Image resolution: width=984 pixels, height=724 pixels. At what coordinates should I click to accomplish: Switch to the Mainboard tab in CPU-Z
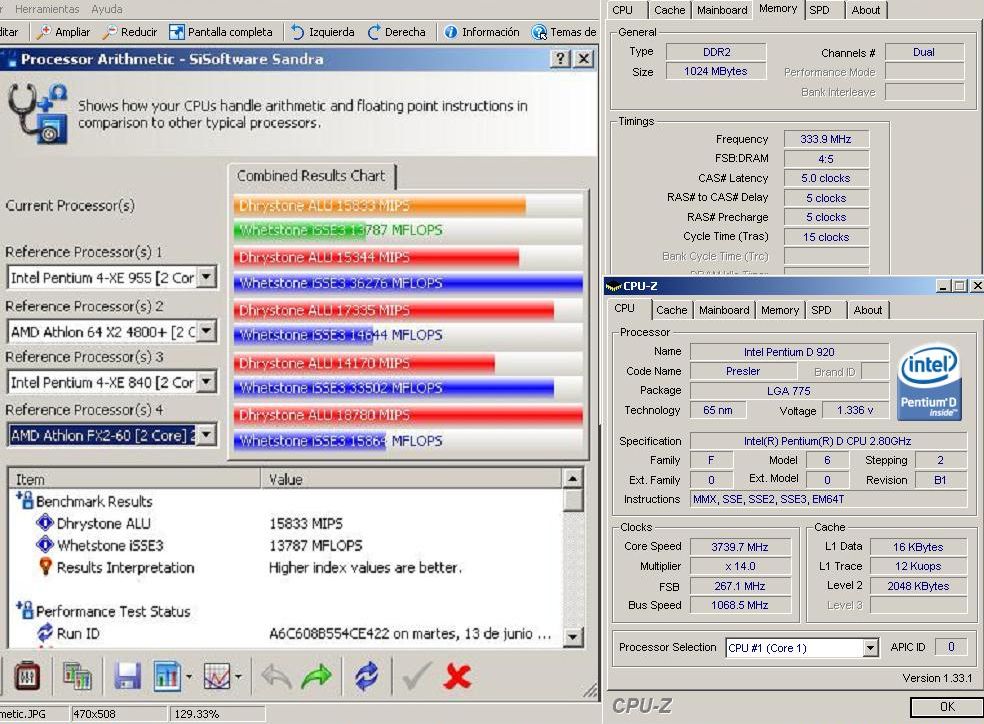[x=724, y=310]
